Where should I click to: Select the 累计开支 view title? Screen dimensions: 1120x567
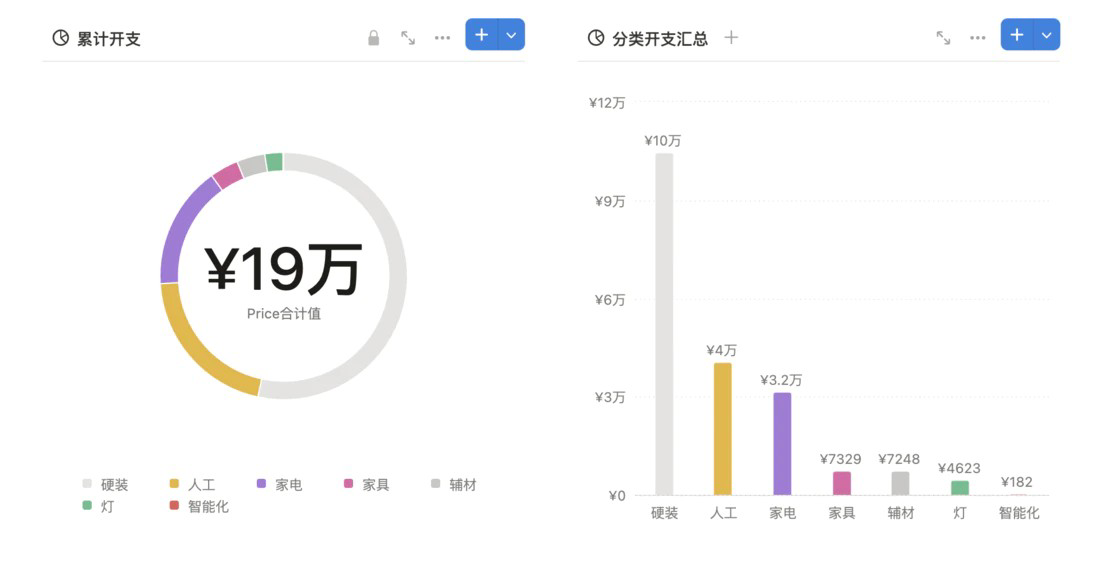tap(108, 39)
